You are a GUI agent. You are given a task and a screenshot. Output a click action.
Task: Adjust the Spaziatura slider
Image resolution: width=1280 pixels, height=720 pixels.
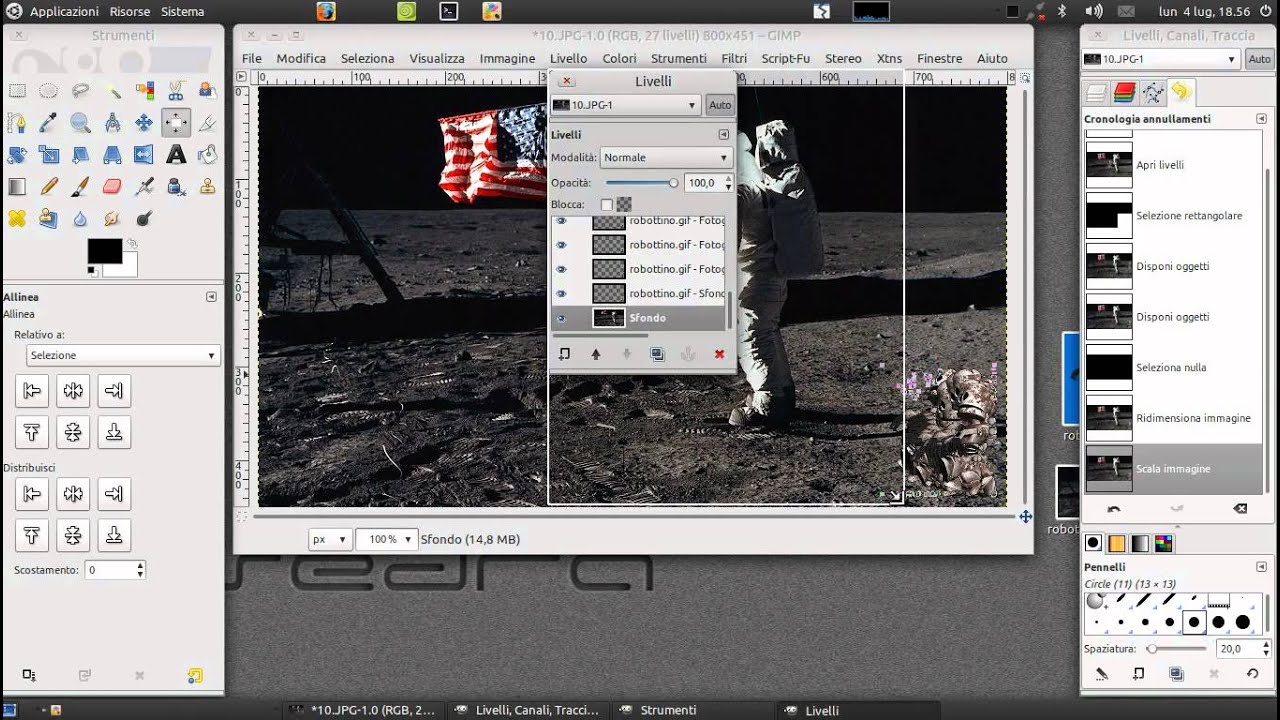[1178, 649]
